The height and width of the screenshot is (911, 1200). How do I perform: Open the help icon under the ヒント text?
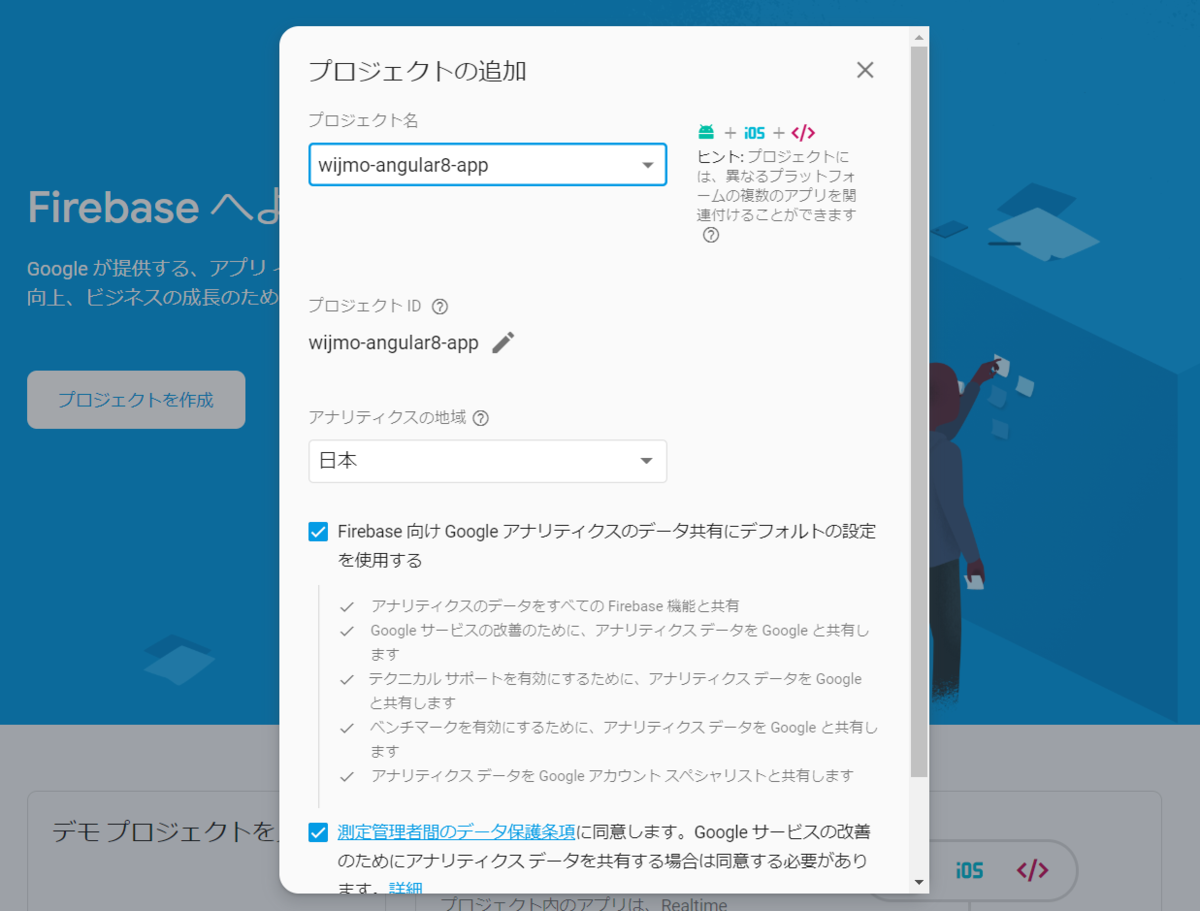pyautogui.click(x=710, y=236)
